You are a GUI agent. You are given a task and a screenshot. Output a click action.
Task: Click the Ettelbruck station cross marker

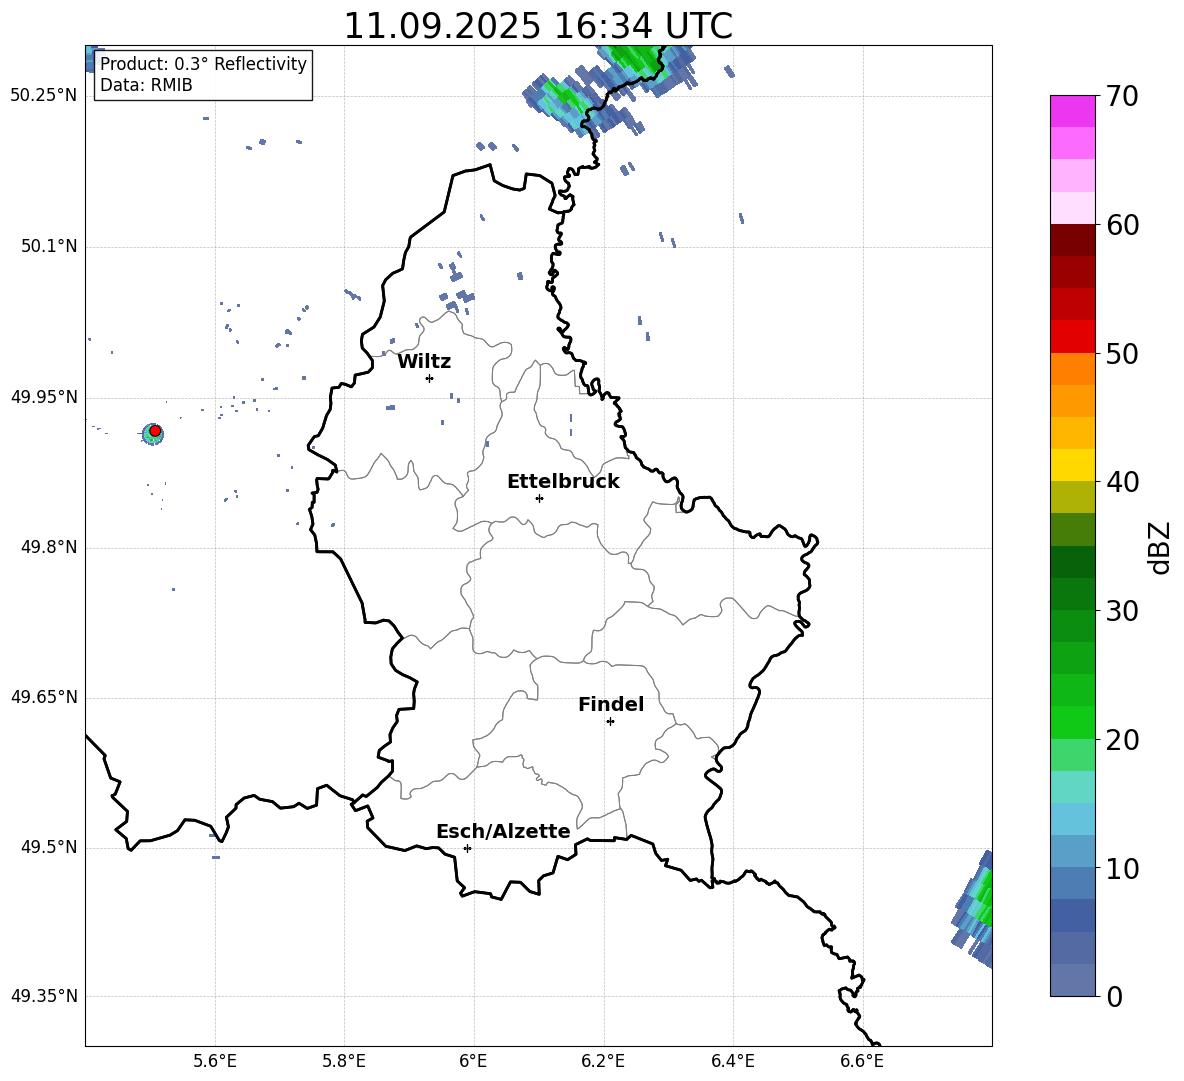point(539,498)
